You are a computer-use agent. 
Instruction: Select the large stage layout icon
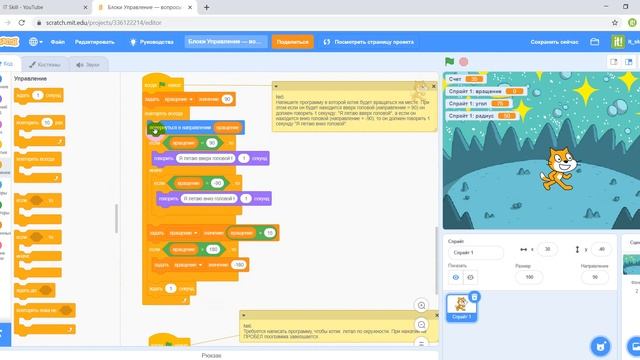[629, 62]
